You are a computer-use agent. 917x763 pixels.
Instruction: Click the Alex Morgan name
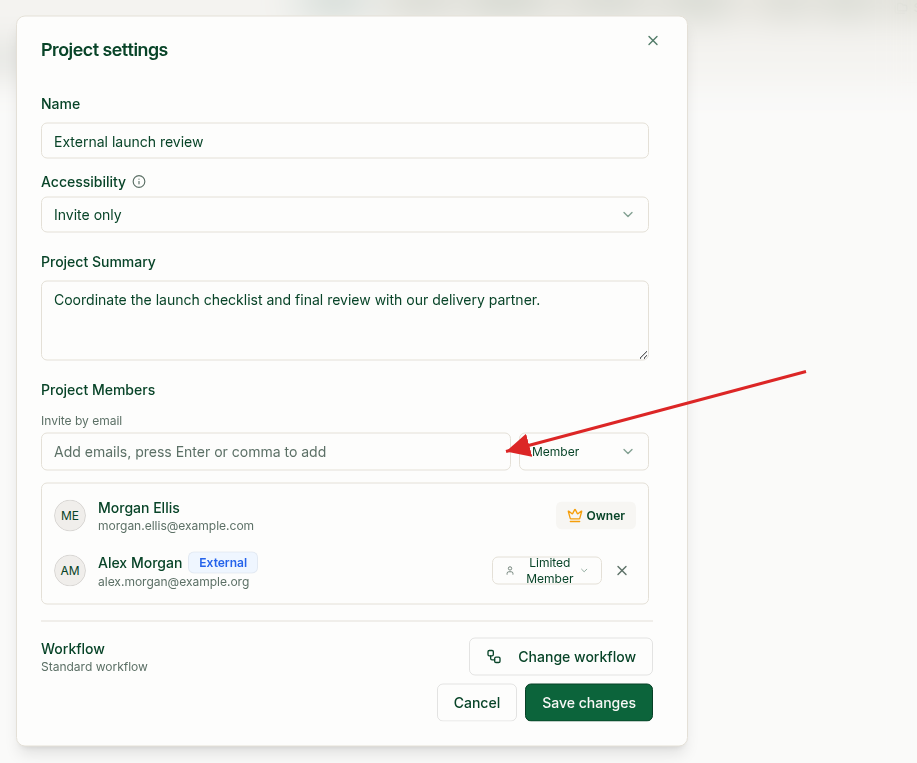pyautogui.click(x=140, y=562)
